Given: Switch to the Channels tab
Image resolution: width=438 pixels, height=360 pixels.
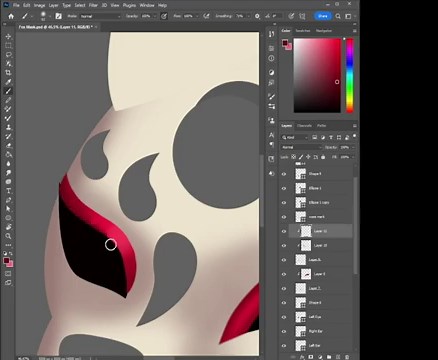Looking at the screenshot, I should pyautogui.click(x=304, y=126).
